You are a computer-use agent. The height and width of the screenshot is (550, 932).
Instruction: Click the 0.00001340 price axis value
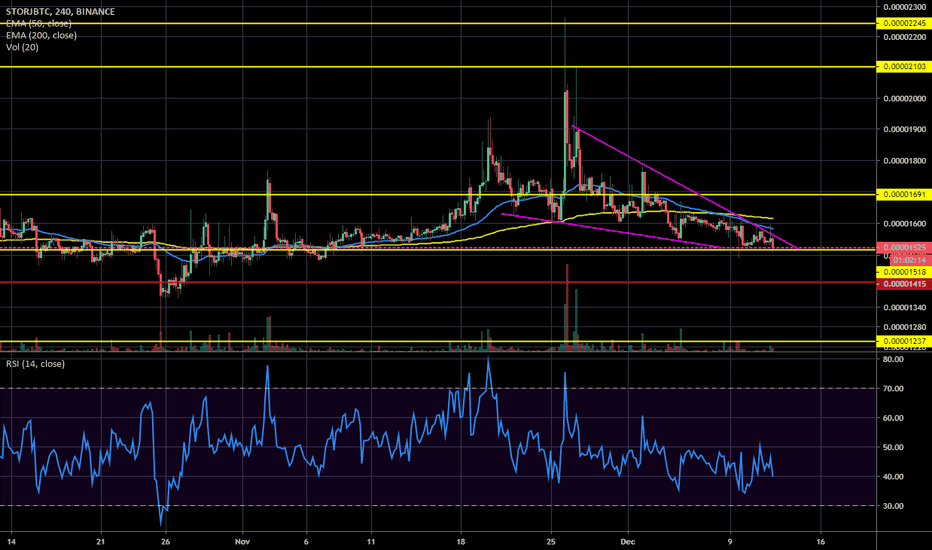point(905,308)
